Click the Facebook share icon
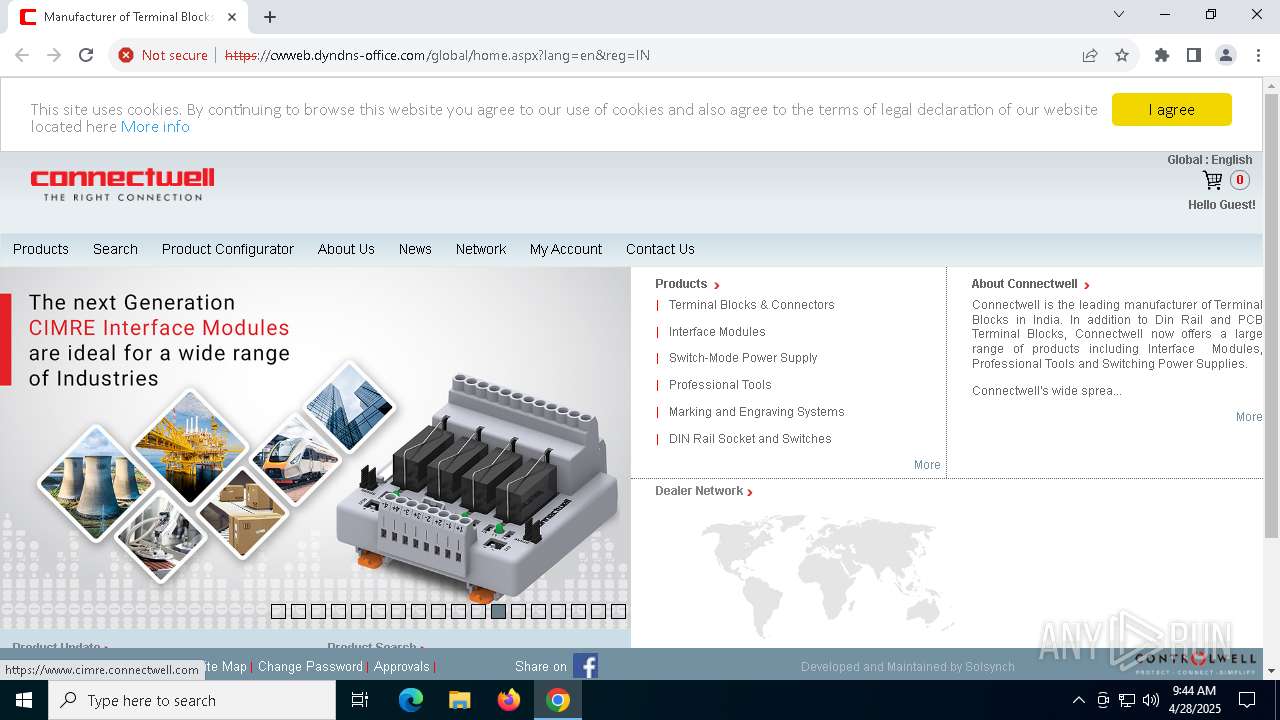Screen dimensions: 1280x720 coord(585,666)
